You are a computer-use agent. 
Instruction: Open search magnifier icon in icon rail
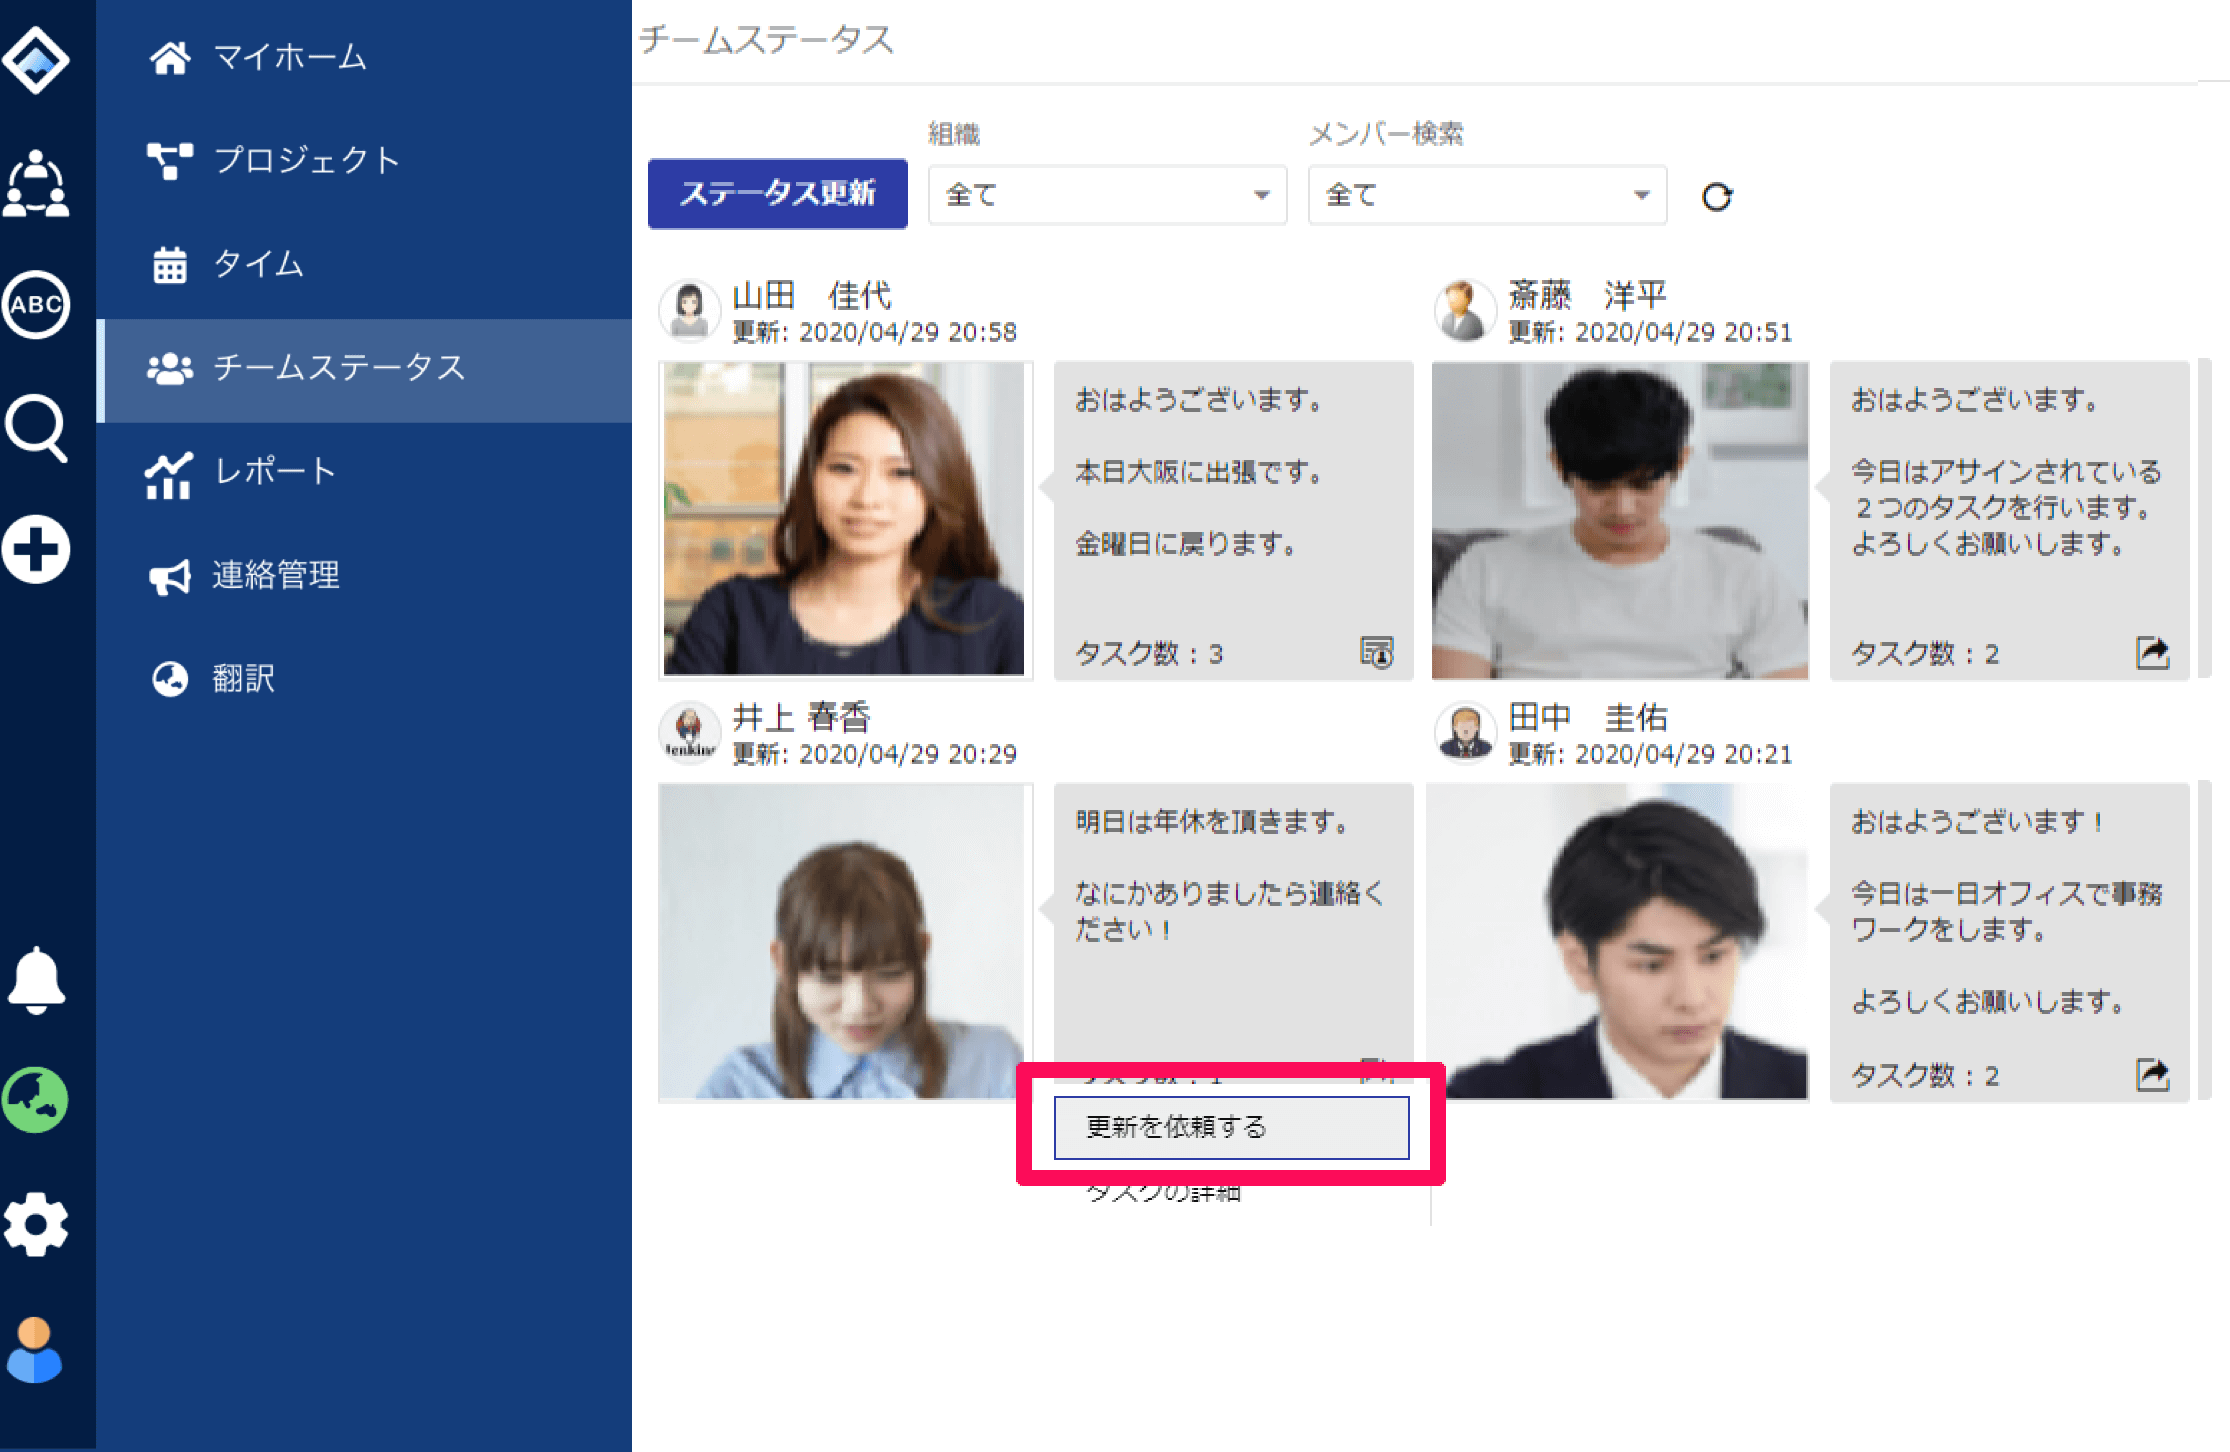(x=36, y=428)
